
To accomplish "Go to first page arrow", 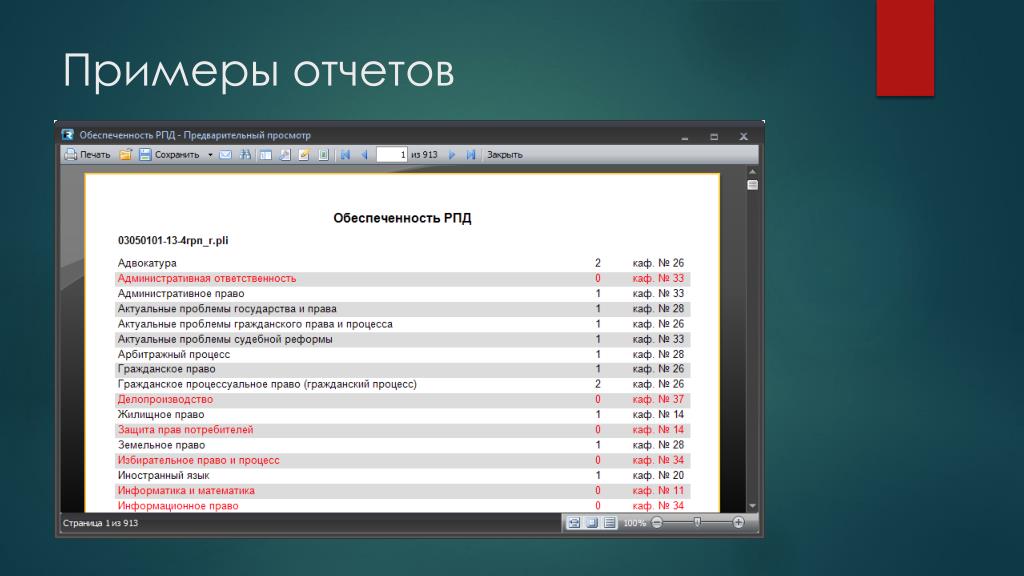I will click(345, 155).
